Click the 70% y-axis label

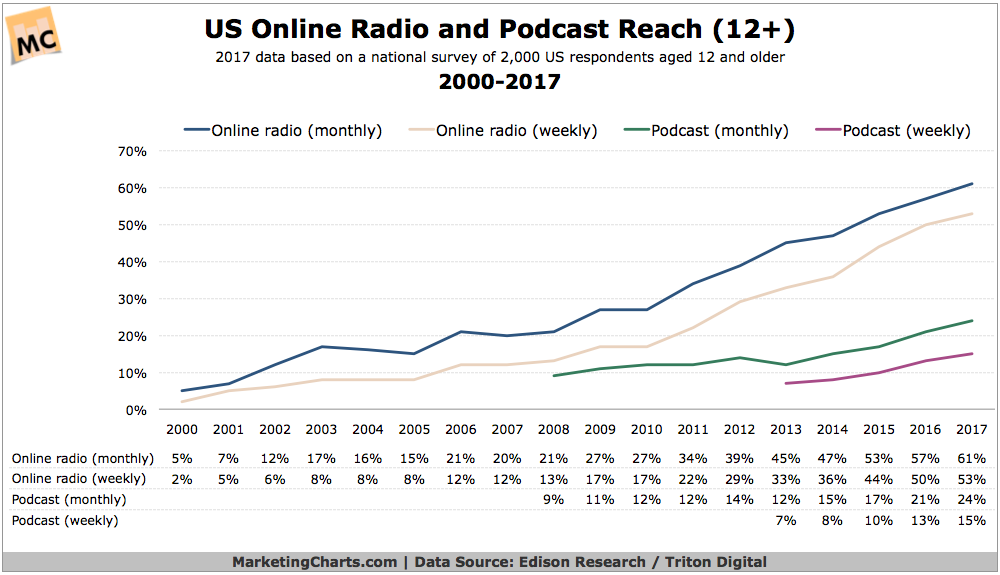click(x=132, y=152)
